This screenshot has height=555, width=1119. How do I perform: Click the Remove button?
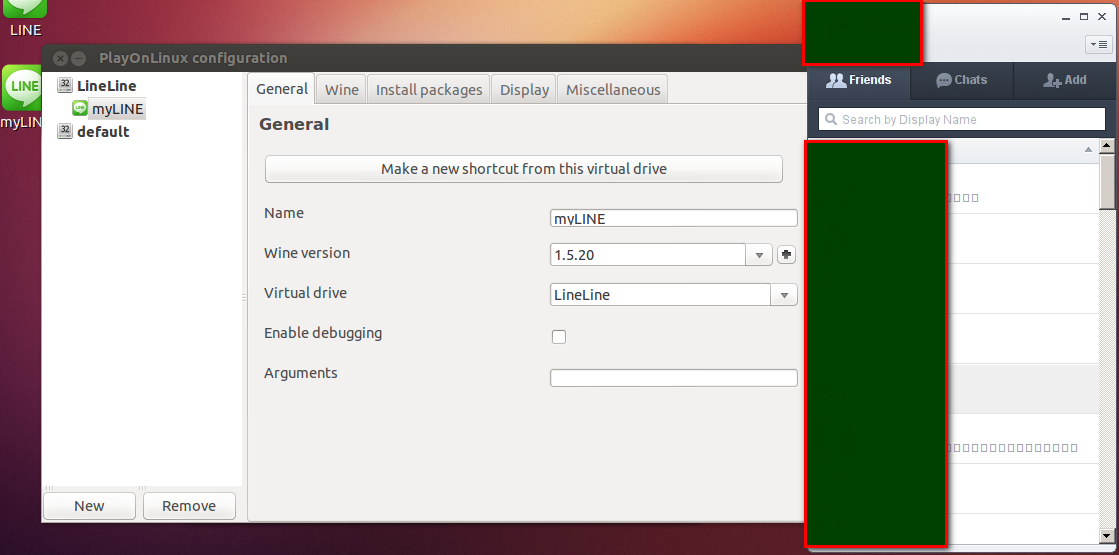[189, 506]
